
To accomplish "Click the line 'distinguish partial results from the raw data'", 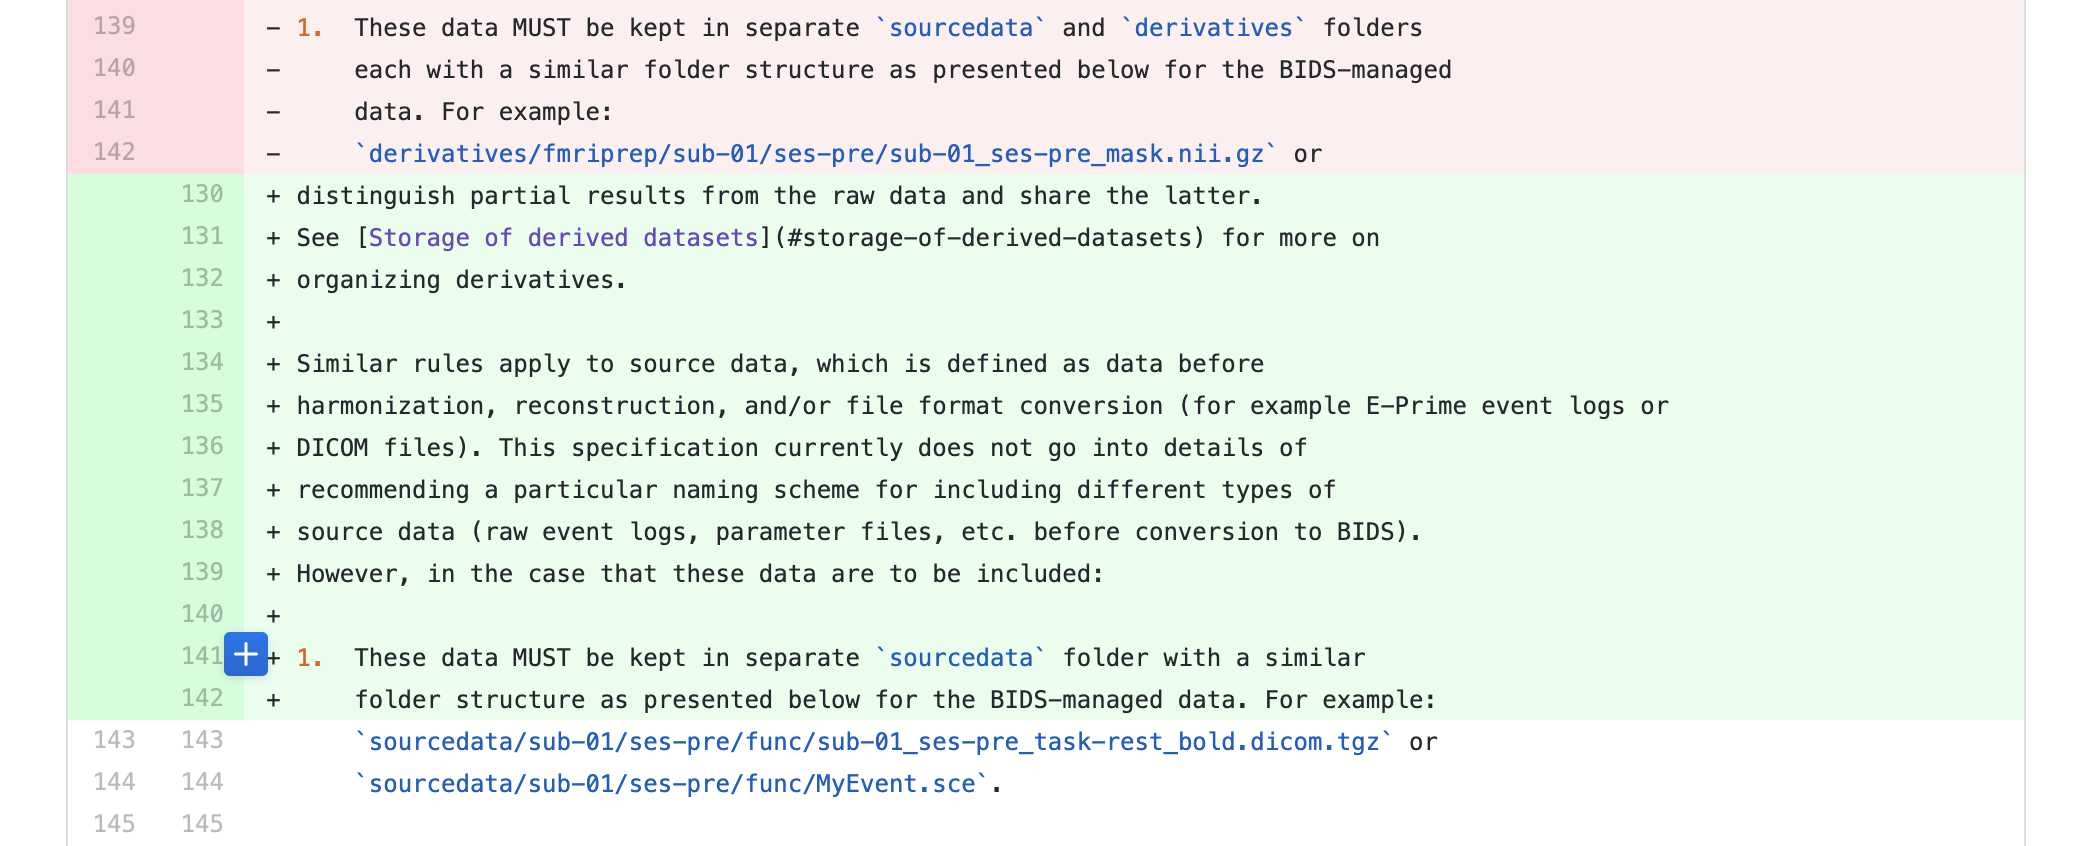I will (x=779, y=196).
